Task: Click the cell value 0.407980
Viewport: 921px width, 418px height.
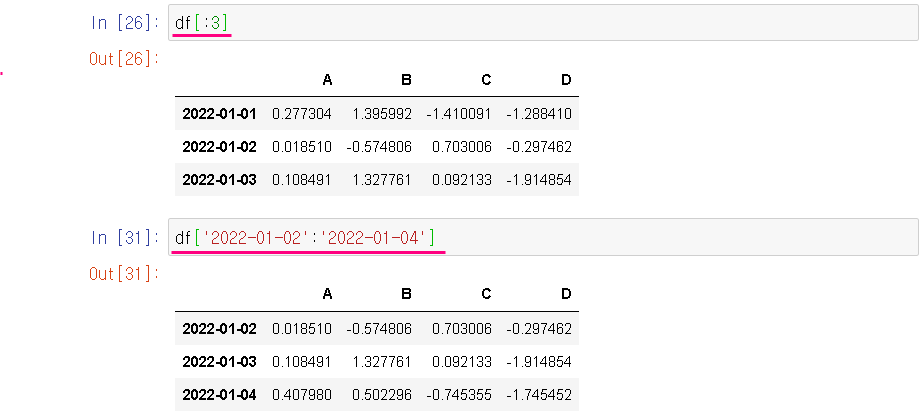Action: pos(302,395)
